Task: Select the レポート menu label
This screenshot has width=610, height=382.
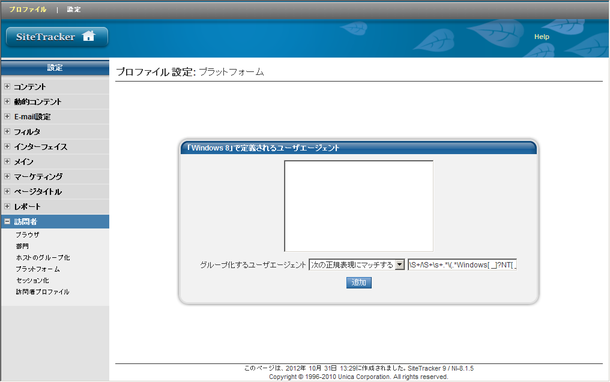Action: 27,207
